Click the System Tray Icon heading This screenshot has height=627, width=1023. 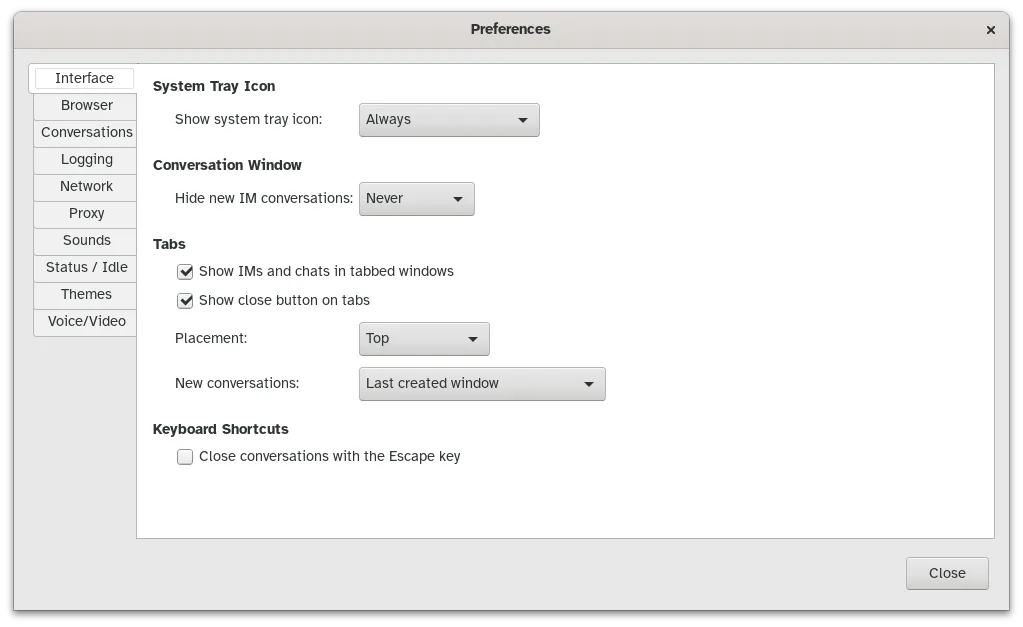coord(214,86)
